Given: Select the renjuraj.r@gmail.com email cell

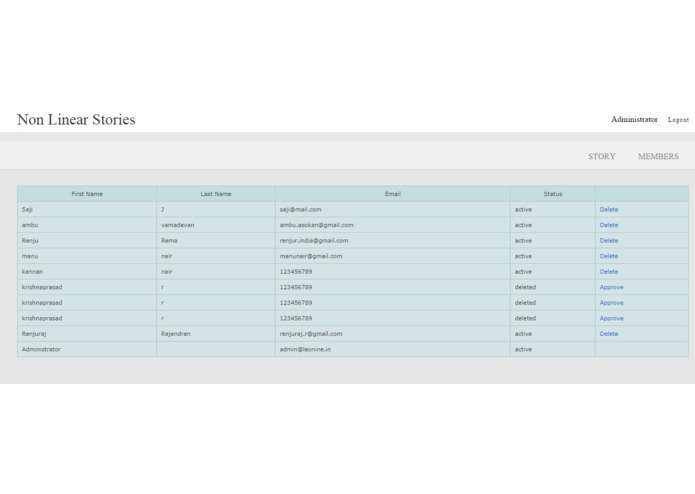Looking at the screenshot, I should 393,334.
